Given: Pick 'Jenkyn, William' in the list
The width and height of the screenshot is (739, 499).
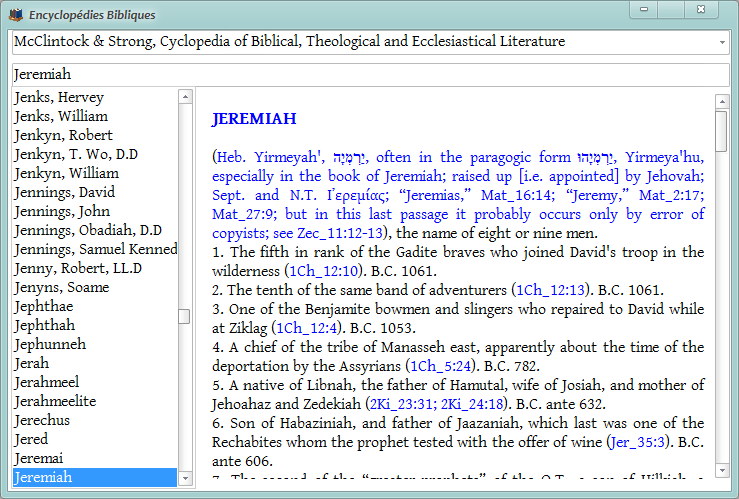Looking at the screenshot, I should 95,173.
